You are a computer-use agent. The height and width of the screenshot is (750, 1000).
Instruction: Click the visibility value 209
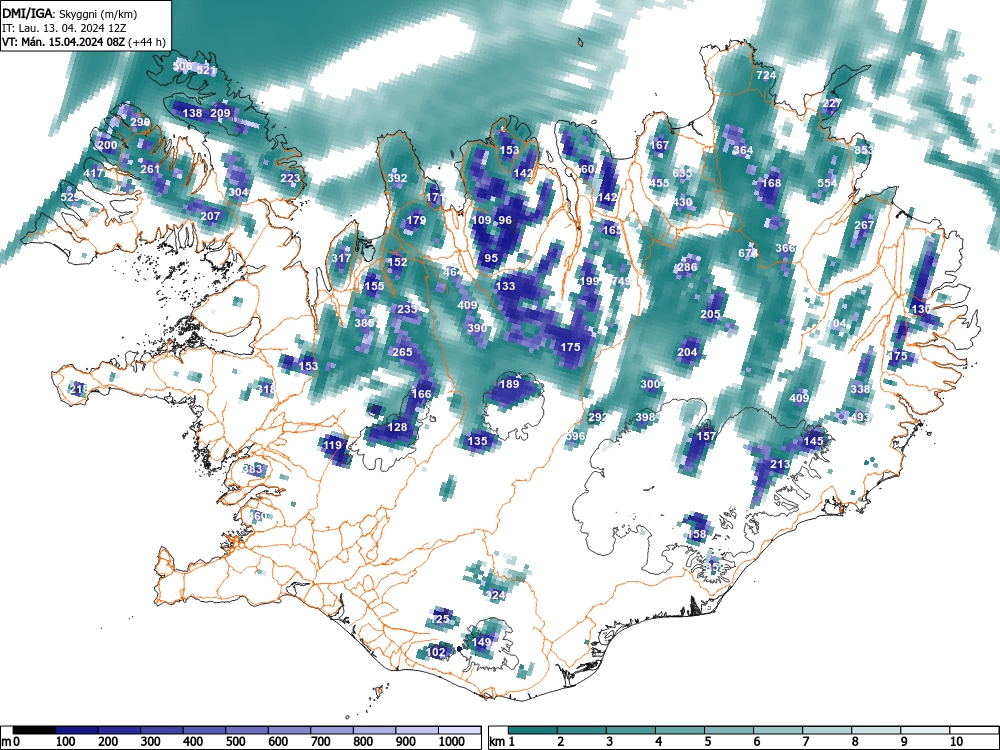(220, 114)
